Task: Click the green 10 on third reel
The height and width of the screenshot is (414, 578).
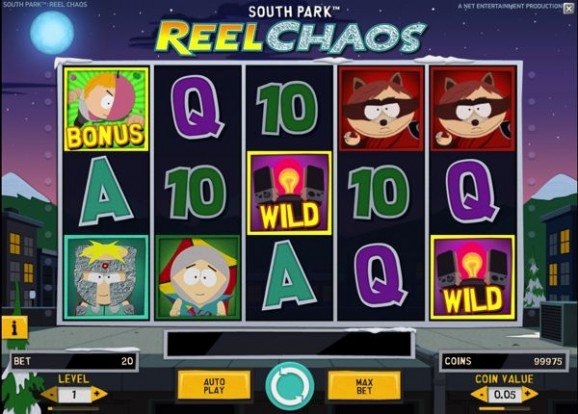Action: (x=288, y=108)
